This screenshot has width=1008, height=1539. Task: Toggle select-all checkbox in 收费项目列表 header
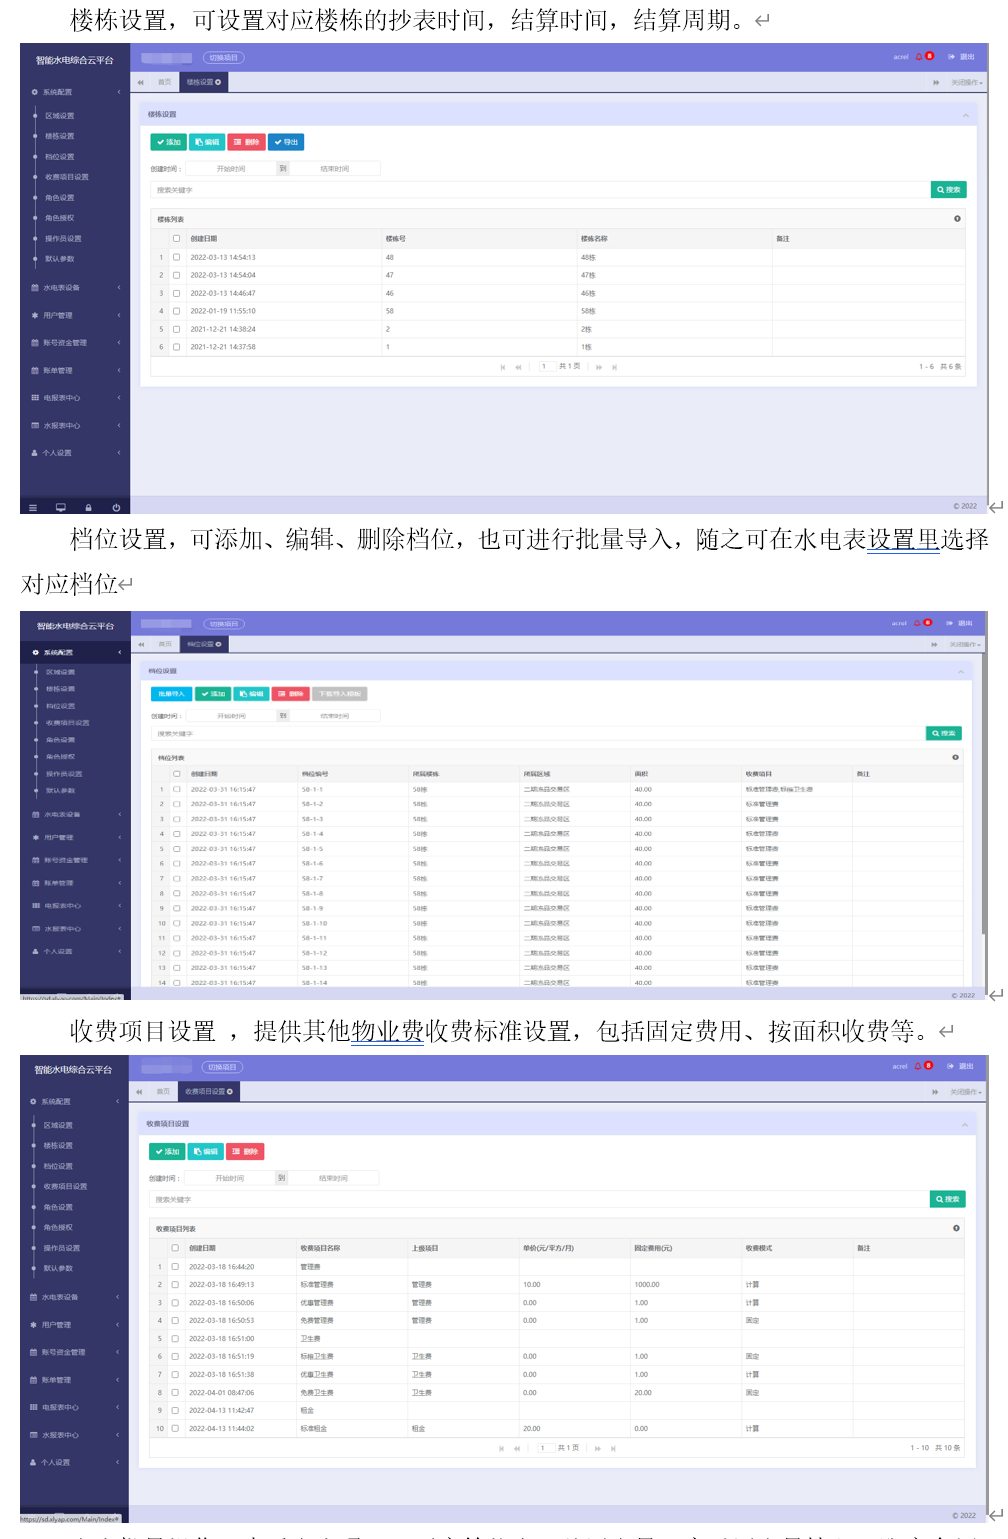click(x=175, y=1248)
